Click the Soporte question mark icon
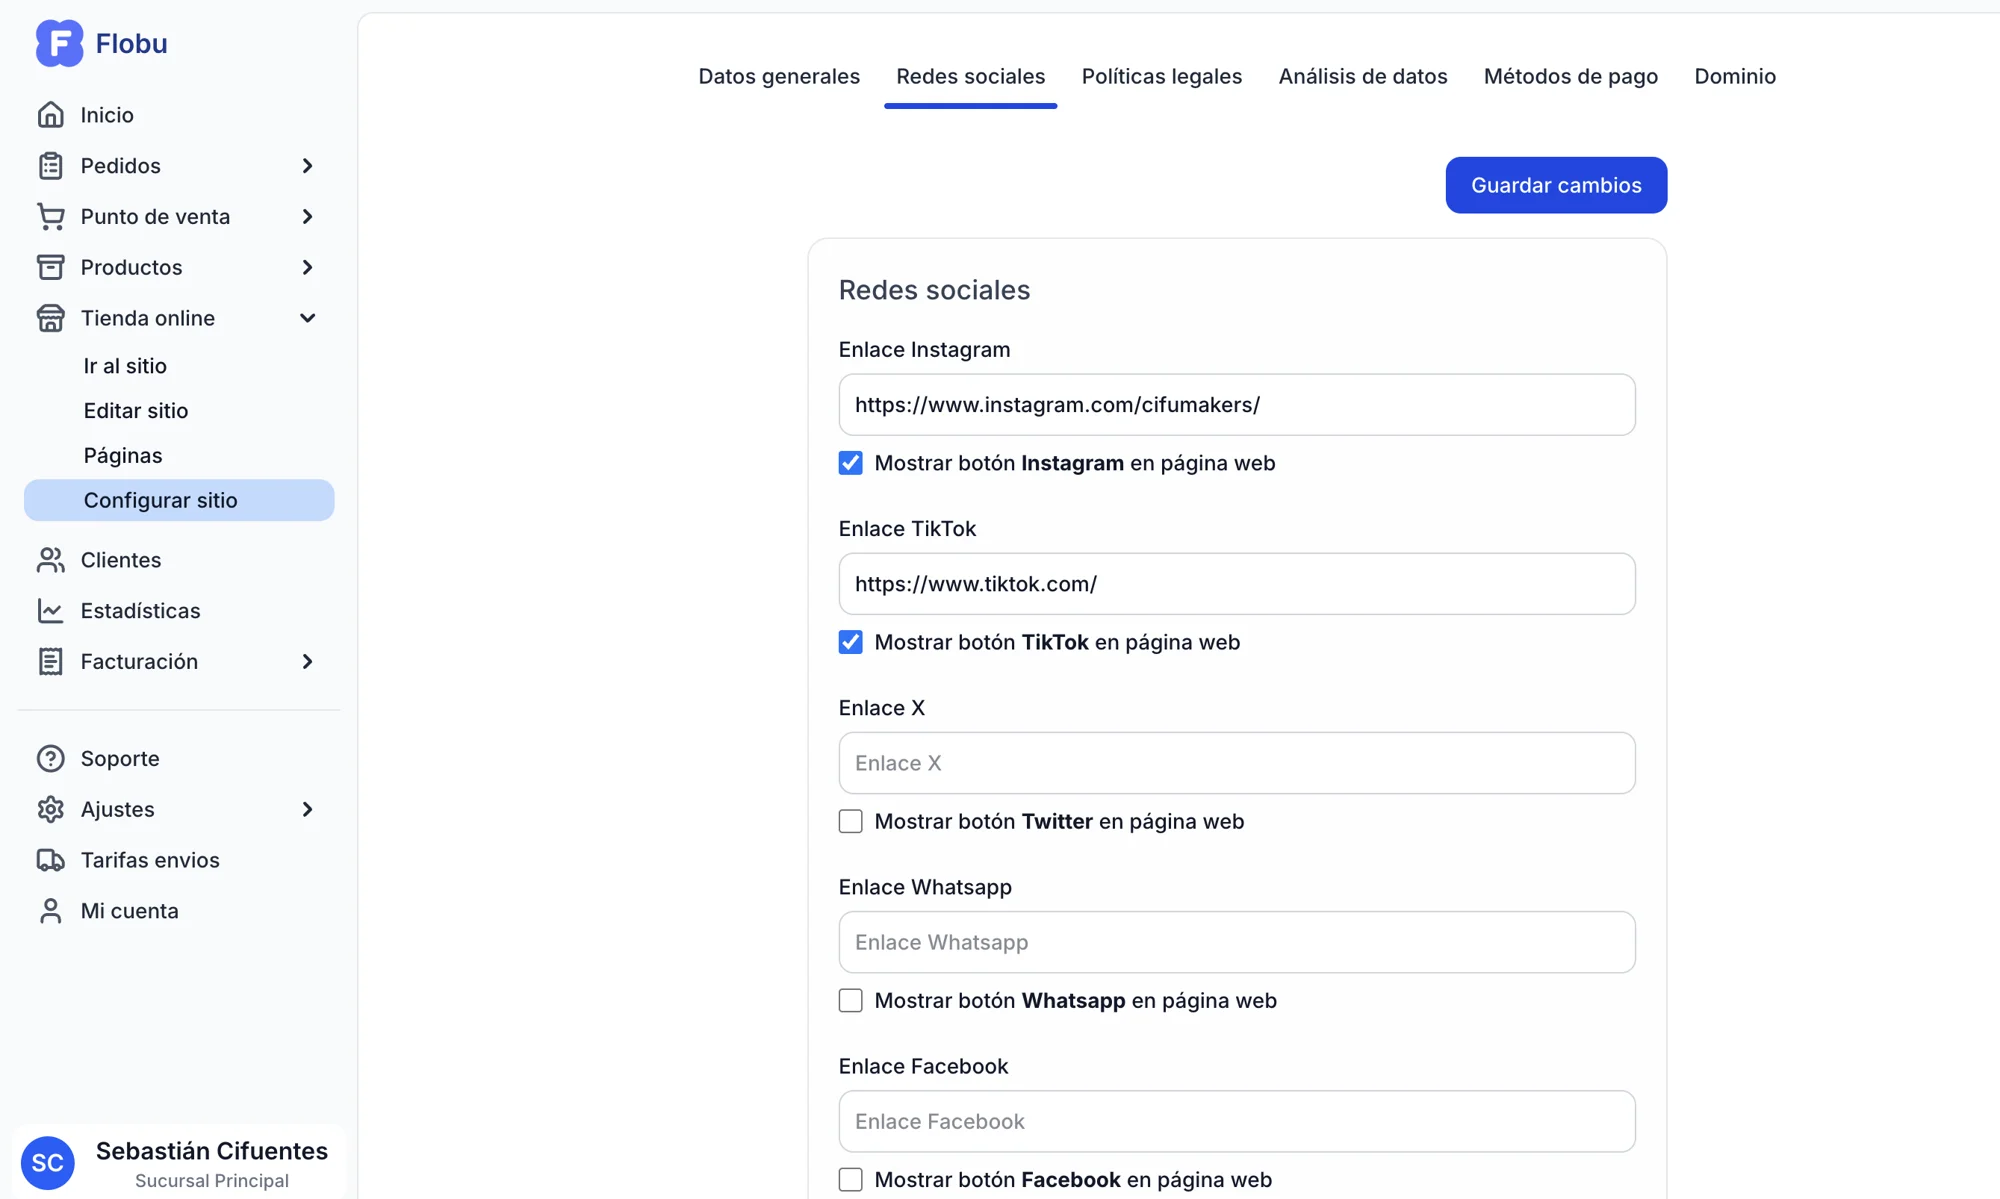The image size is (2000, 1199). tap(50, 759)
